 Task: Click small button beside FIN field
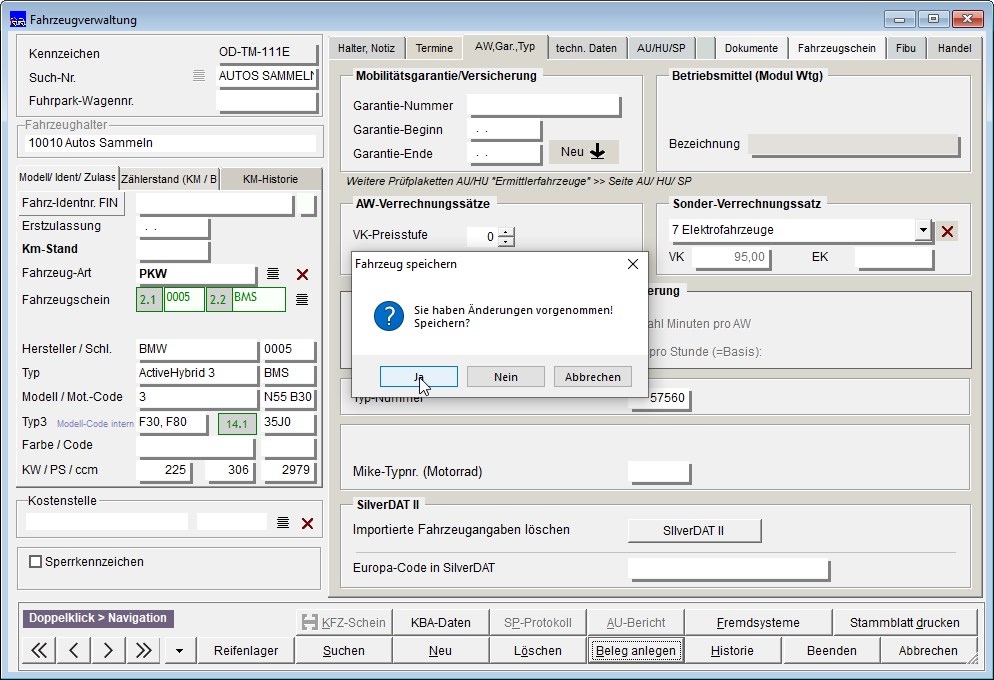click(308, 205)
